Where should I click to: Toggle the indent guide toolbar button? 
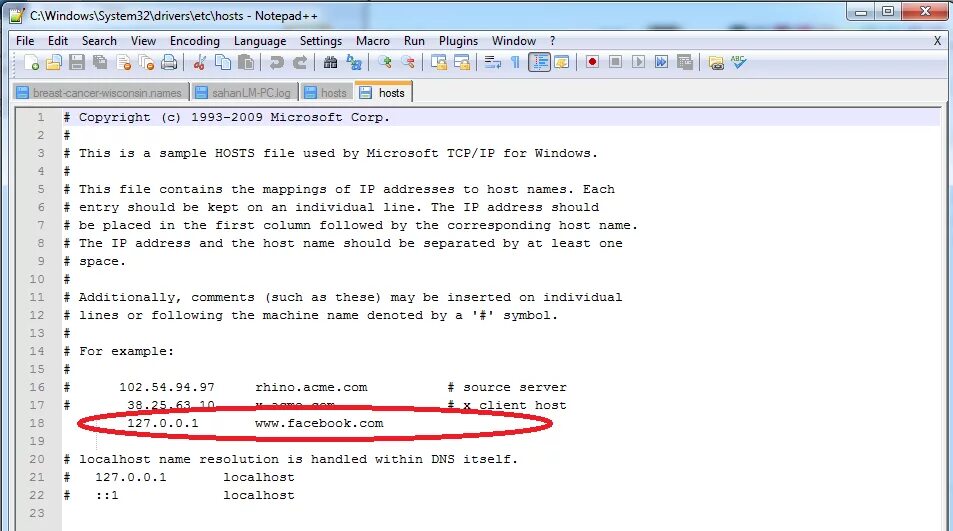[x=539, y=62]
